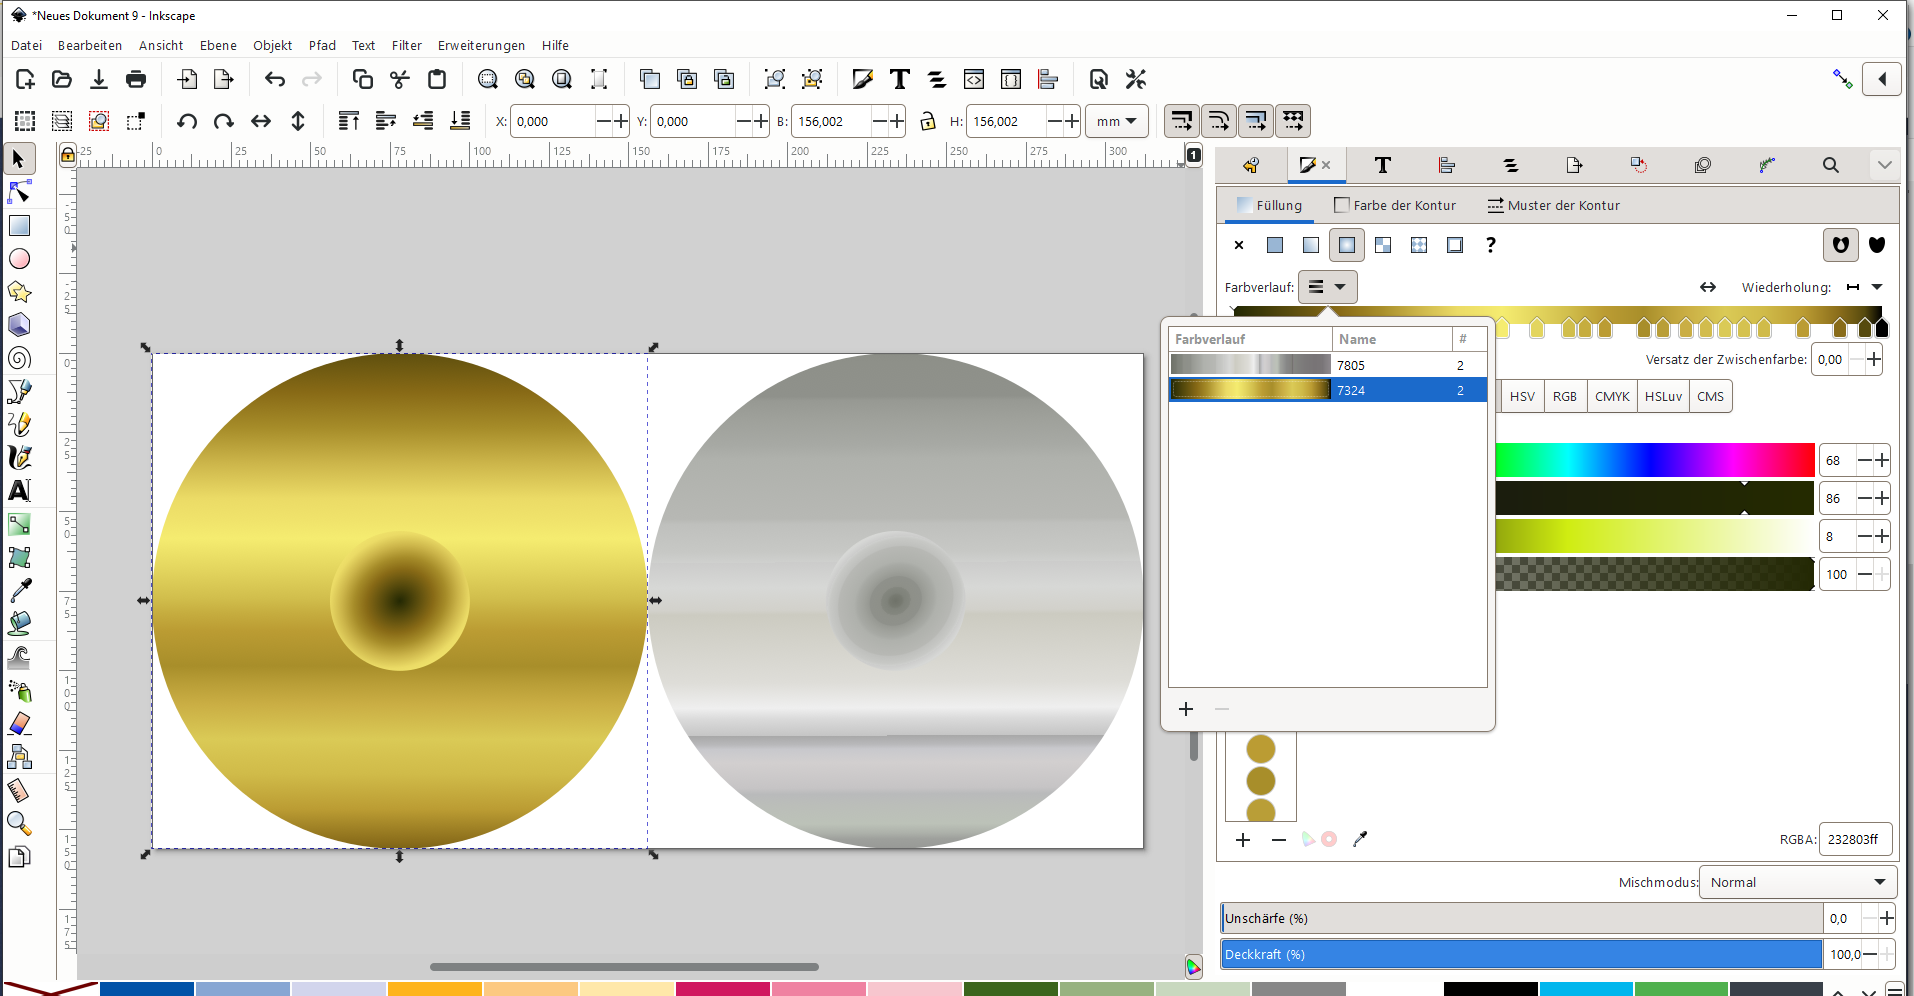
Task: Switch to Farbe der Kontur tab
Action: click(1395, 205)
